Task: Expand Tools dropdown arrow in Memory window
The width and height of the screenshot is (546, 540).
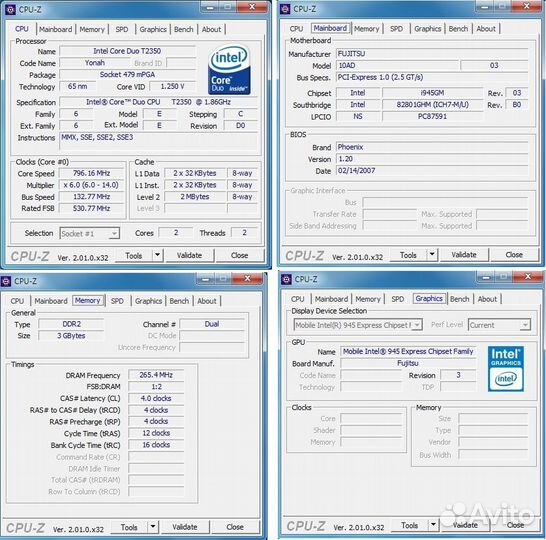Action: pos(153,527)
